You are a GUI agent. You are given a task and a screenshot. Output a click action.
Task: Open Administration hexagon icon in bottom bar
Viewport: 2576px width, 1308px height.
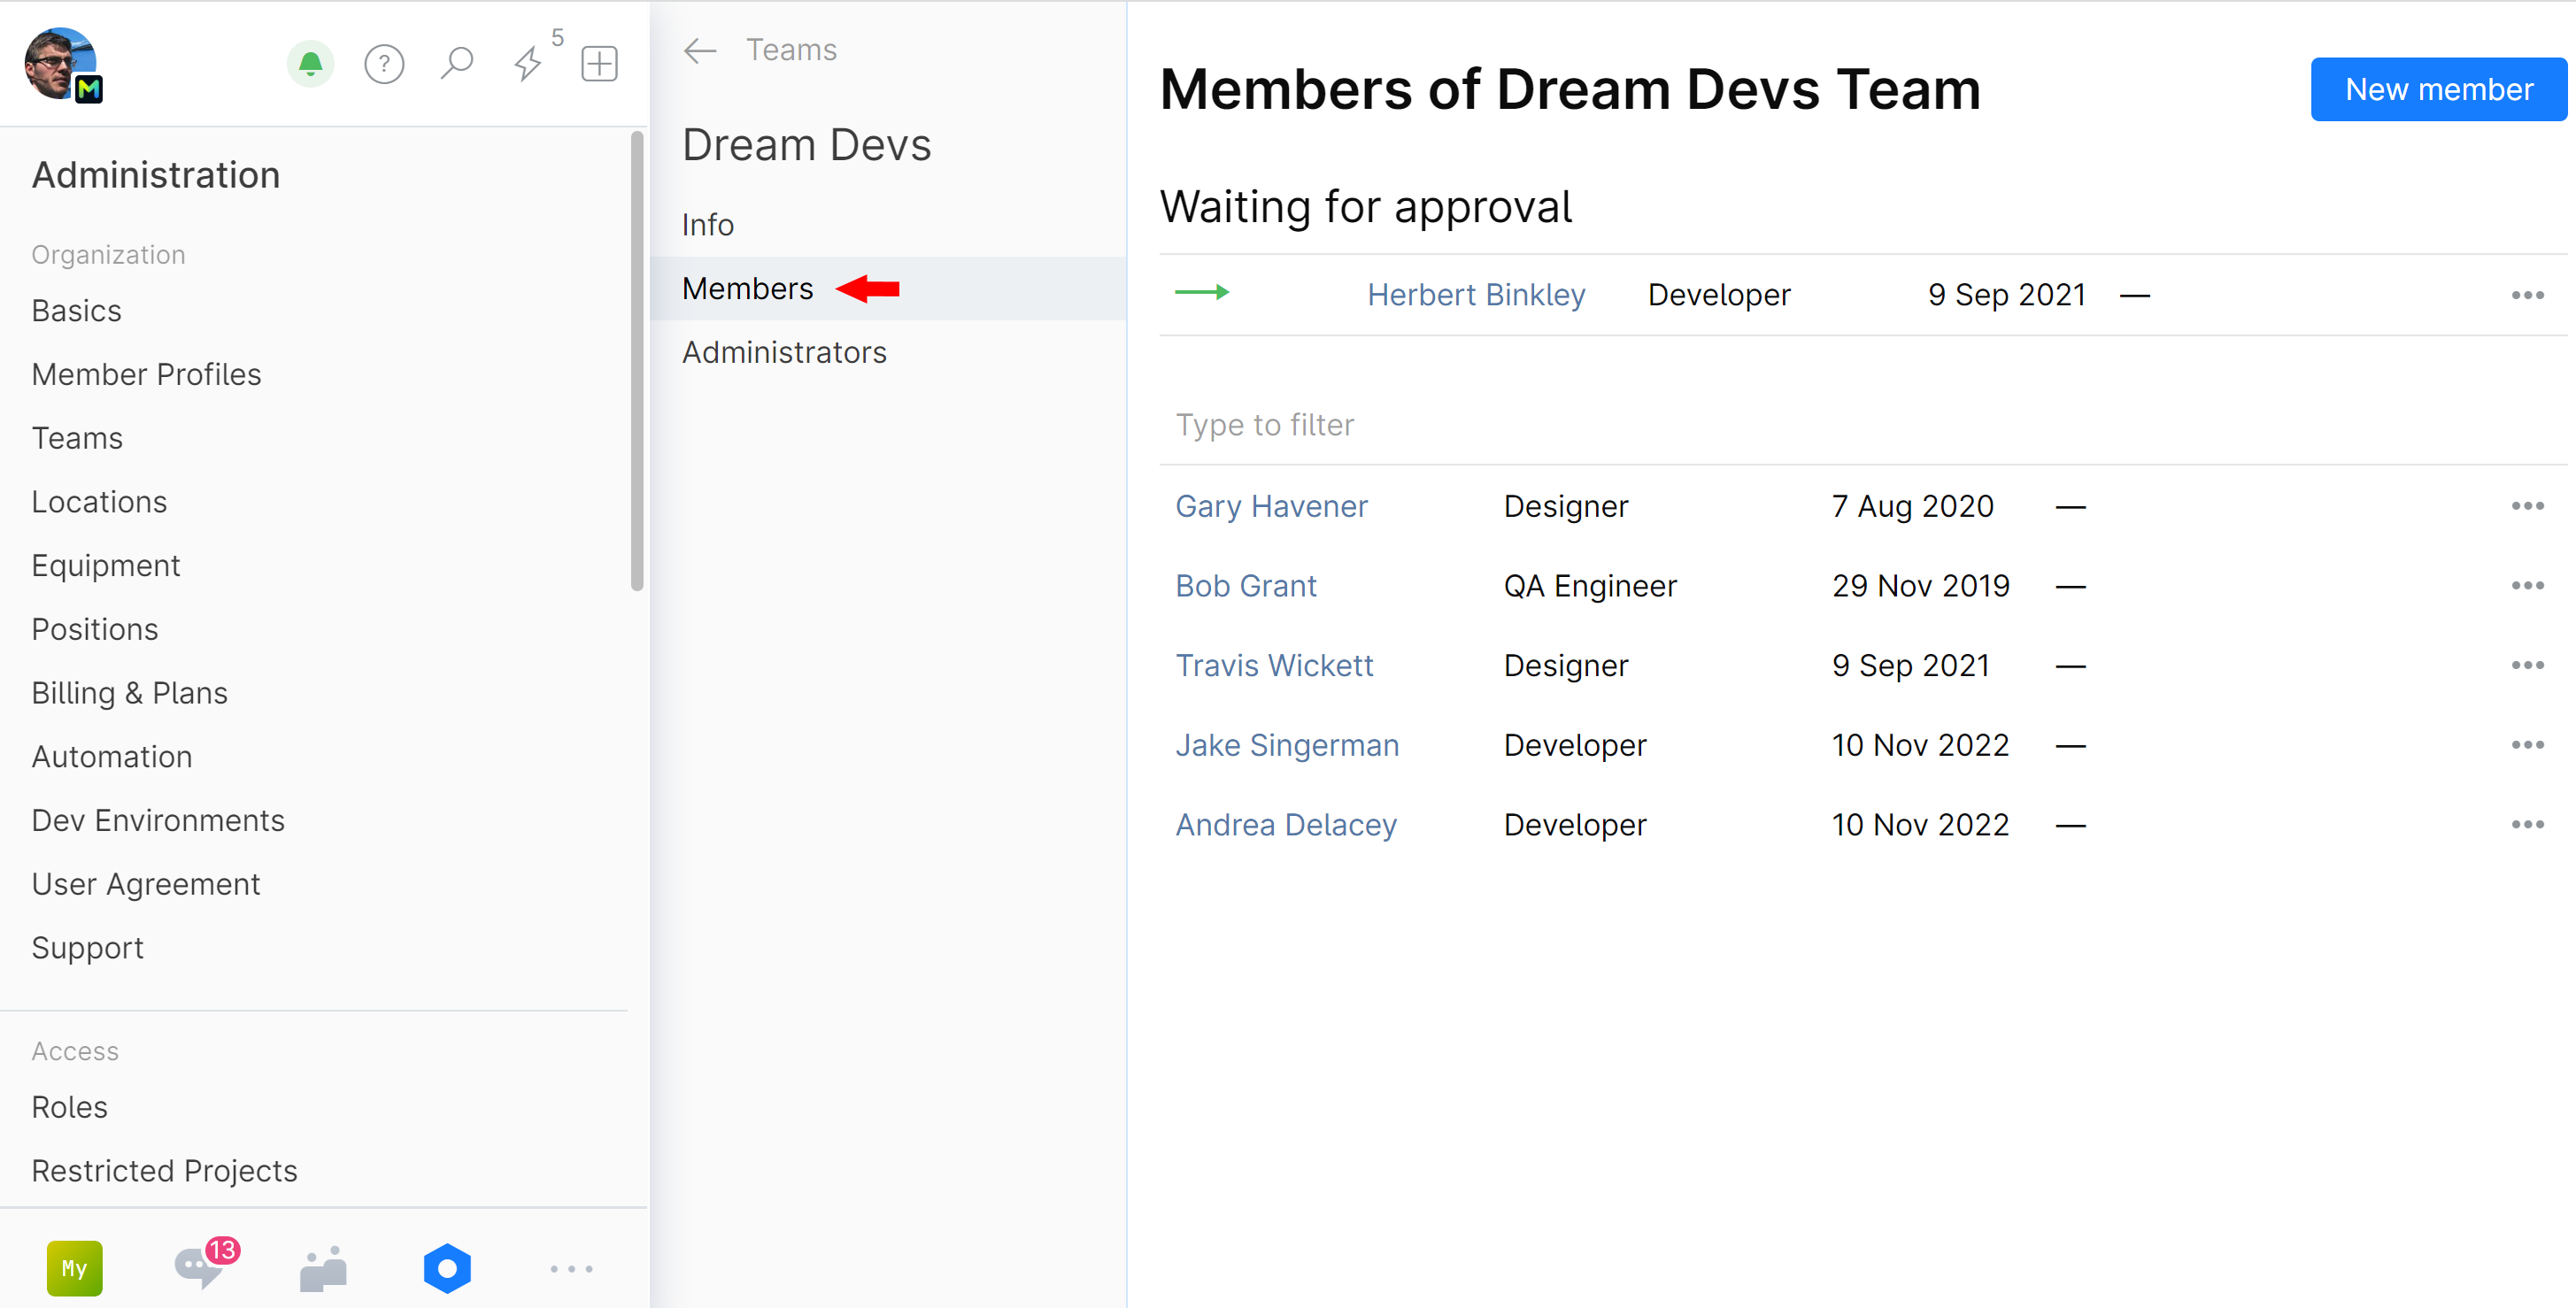[447, 1268]
